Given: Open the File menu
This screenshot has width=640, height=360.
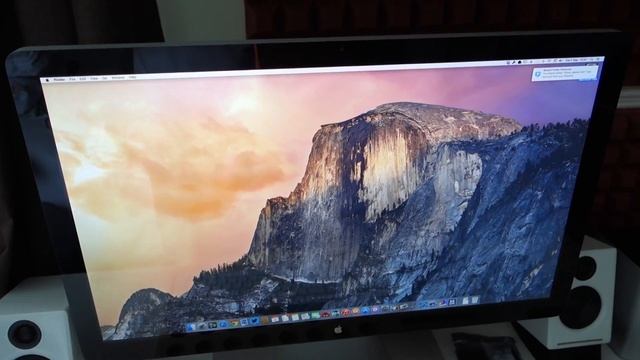Looking at the screenshot, I should [72, 79].
